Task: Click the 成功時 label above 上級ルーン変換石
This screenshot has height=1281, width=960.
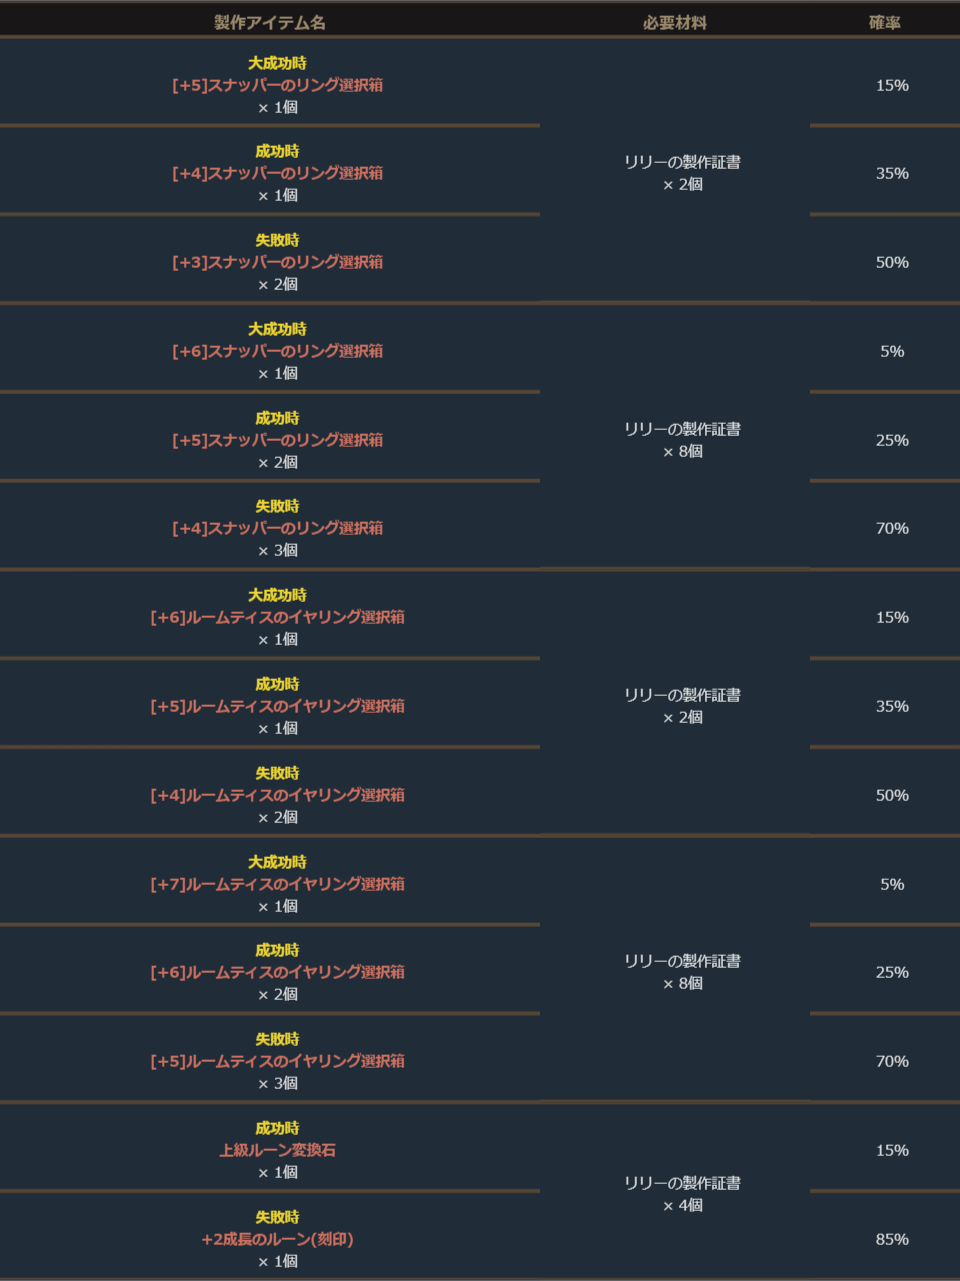Action: coord(277,1128)
